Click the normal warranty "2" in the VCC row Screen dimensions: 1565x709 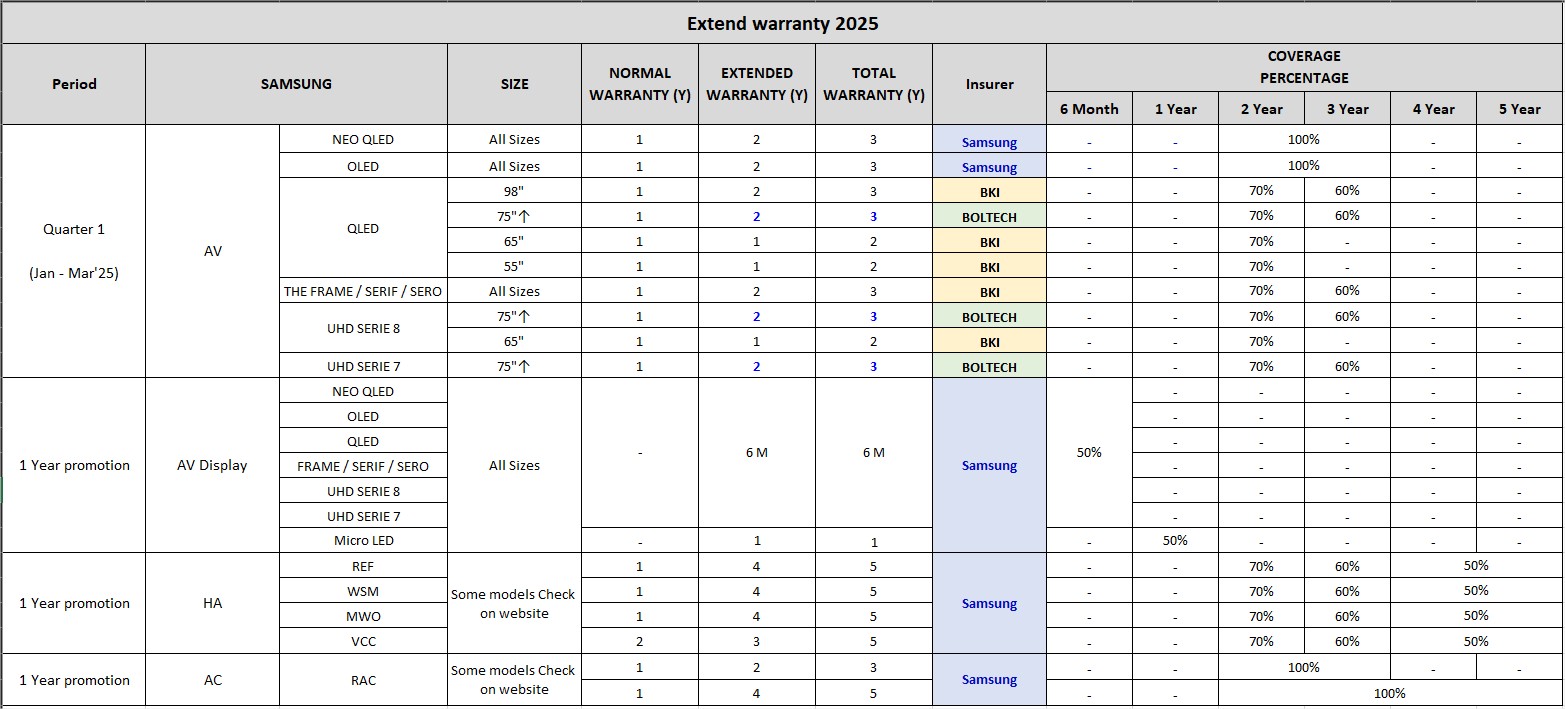tap(640, 641)
